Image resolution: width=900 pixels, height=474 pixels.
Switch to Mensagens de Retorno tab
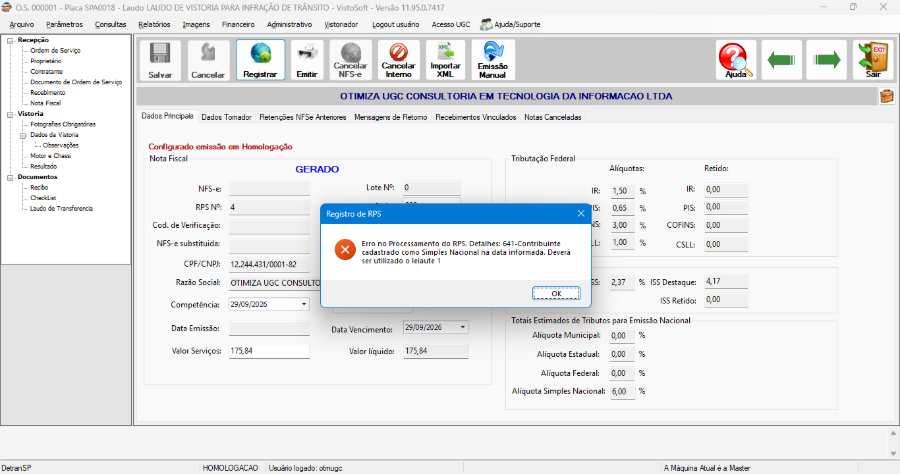(x=391, y=117)
